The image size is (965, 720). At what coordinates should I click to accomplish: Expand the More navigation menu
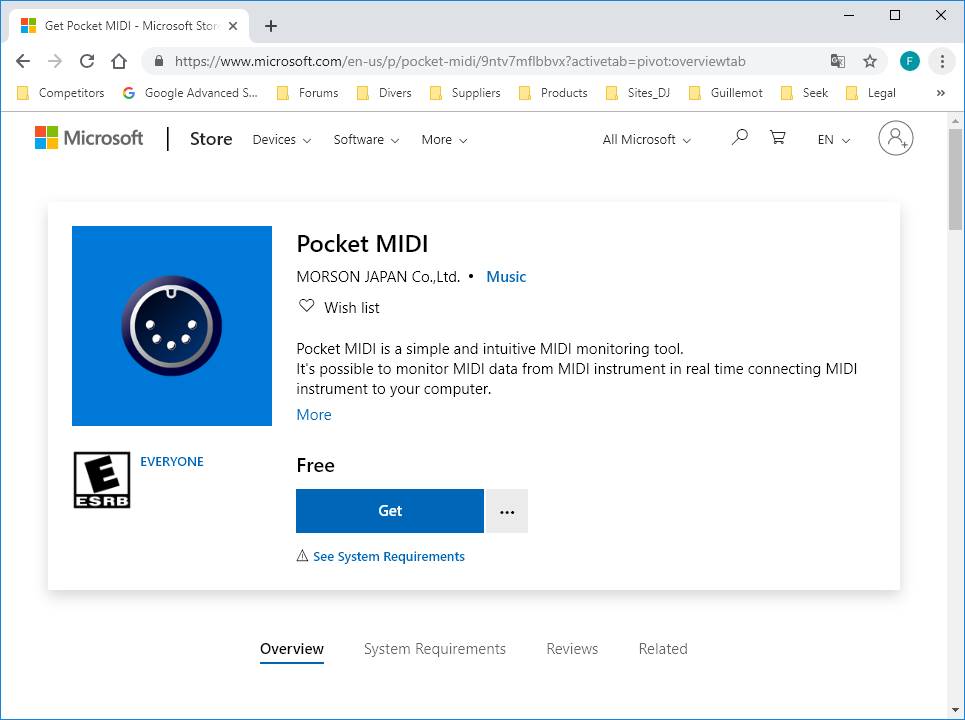pos(444,140)
